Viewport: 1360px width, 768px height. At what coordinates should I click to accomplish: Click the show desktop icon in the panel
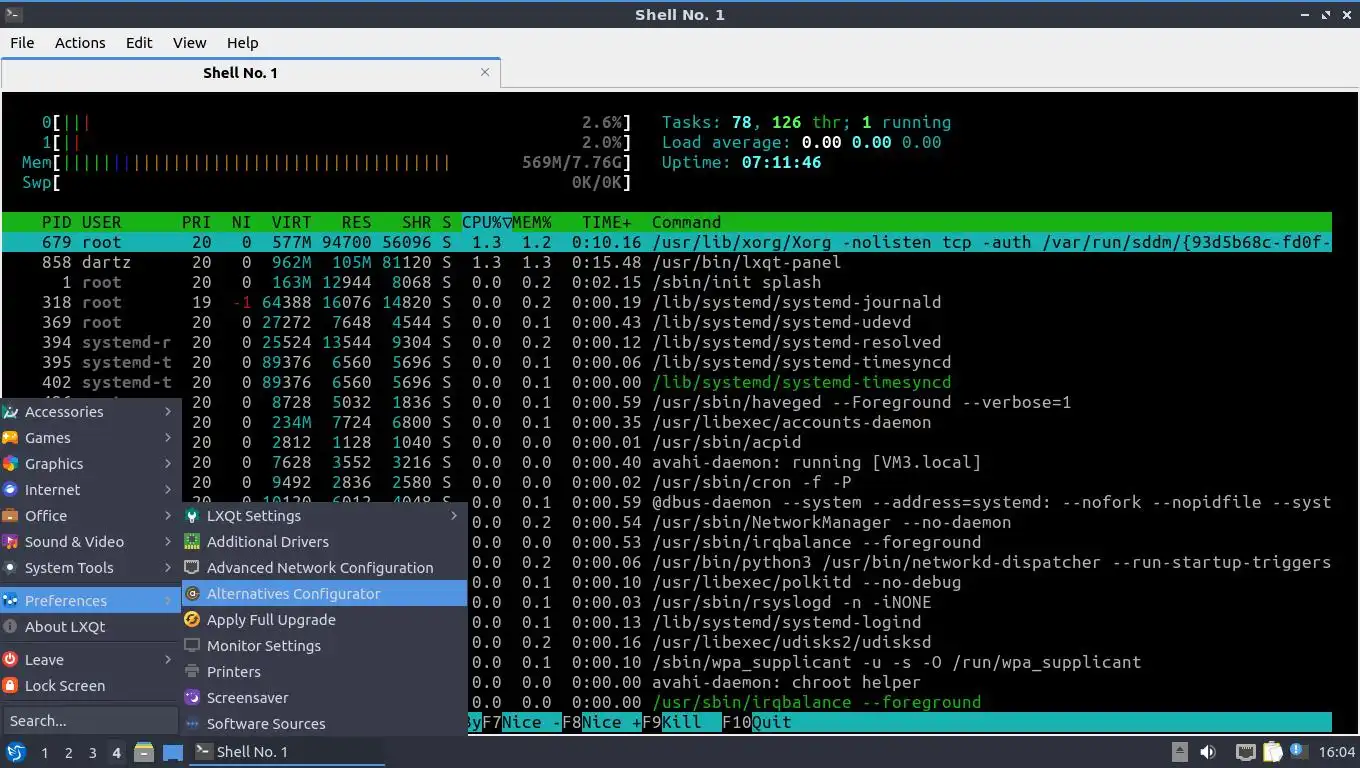172,752
